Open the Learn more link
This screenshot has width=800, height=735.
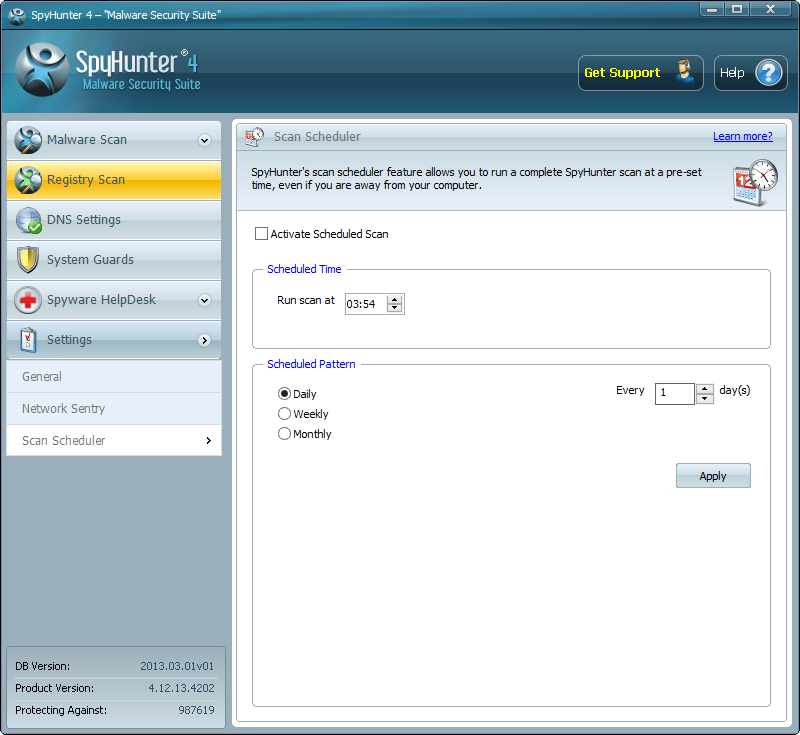(742, 136)
